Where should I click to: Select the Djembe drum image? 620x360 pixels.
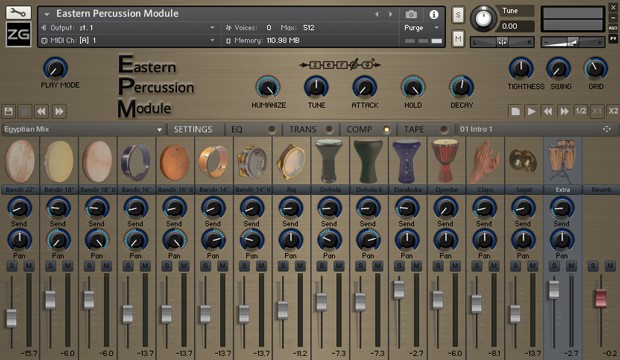[446, 161]
